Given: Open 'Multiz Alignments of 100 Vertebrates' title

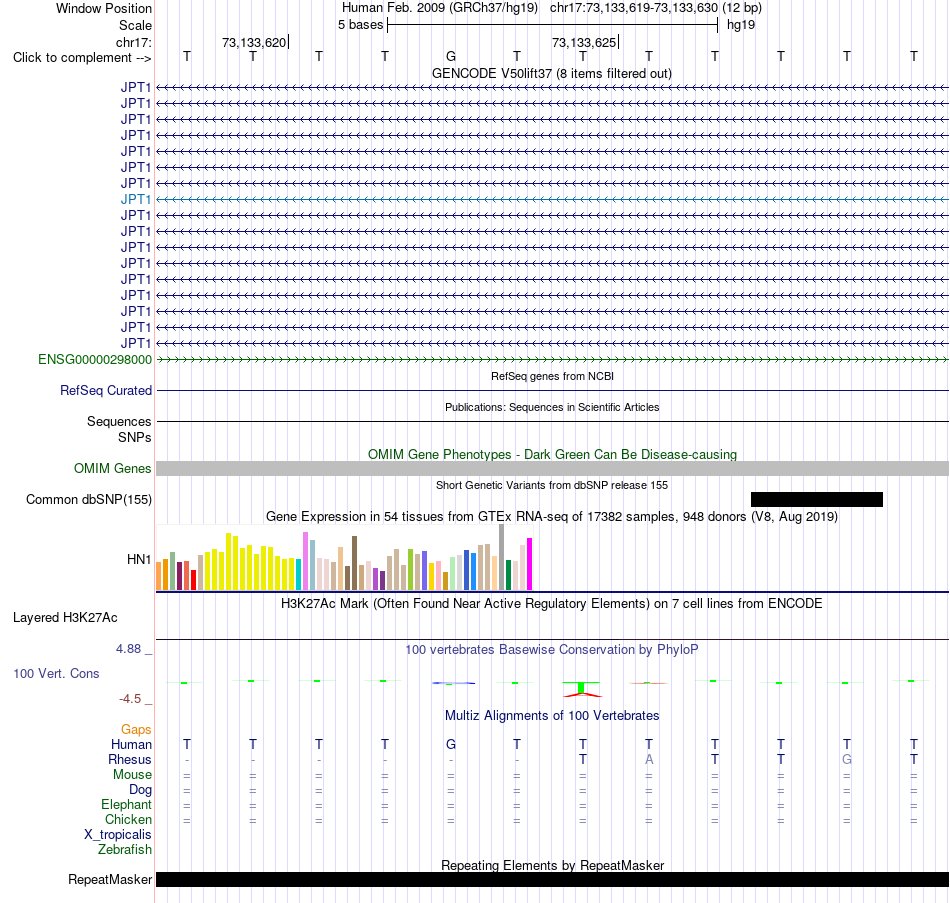Looking at the screenshot, I should [x=552, y=716].
